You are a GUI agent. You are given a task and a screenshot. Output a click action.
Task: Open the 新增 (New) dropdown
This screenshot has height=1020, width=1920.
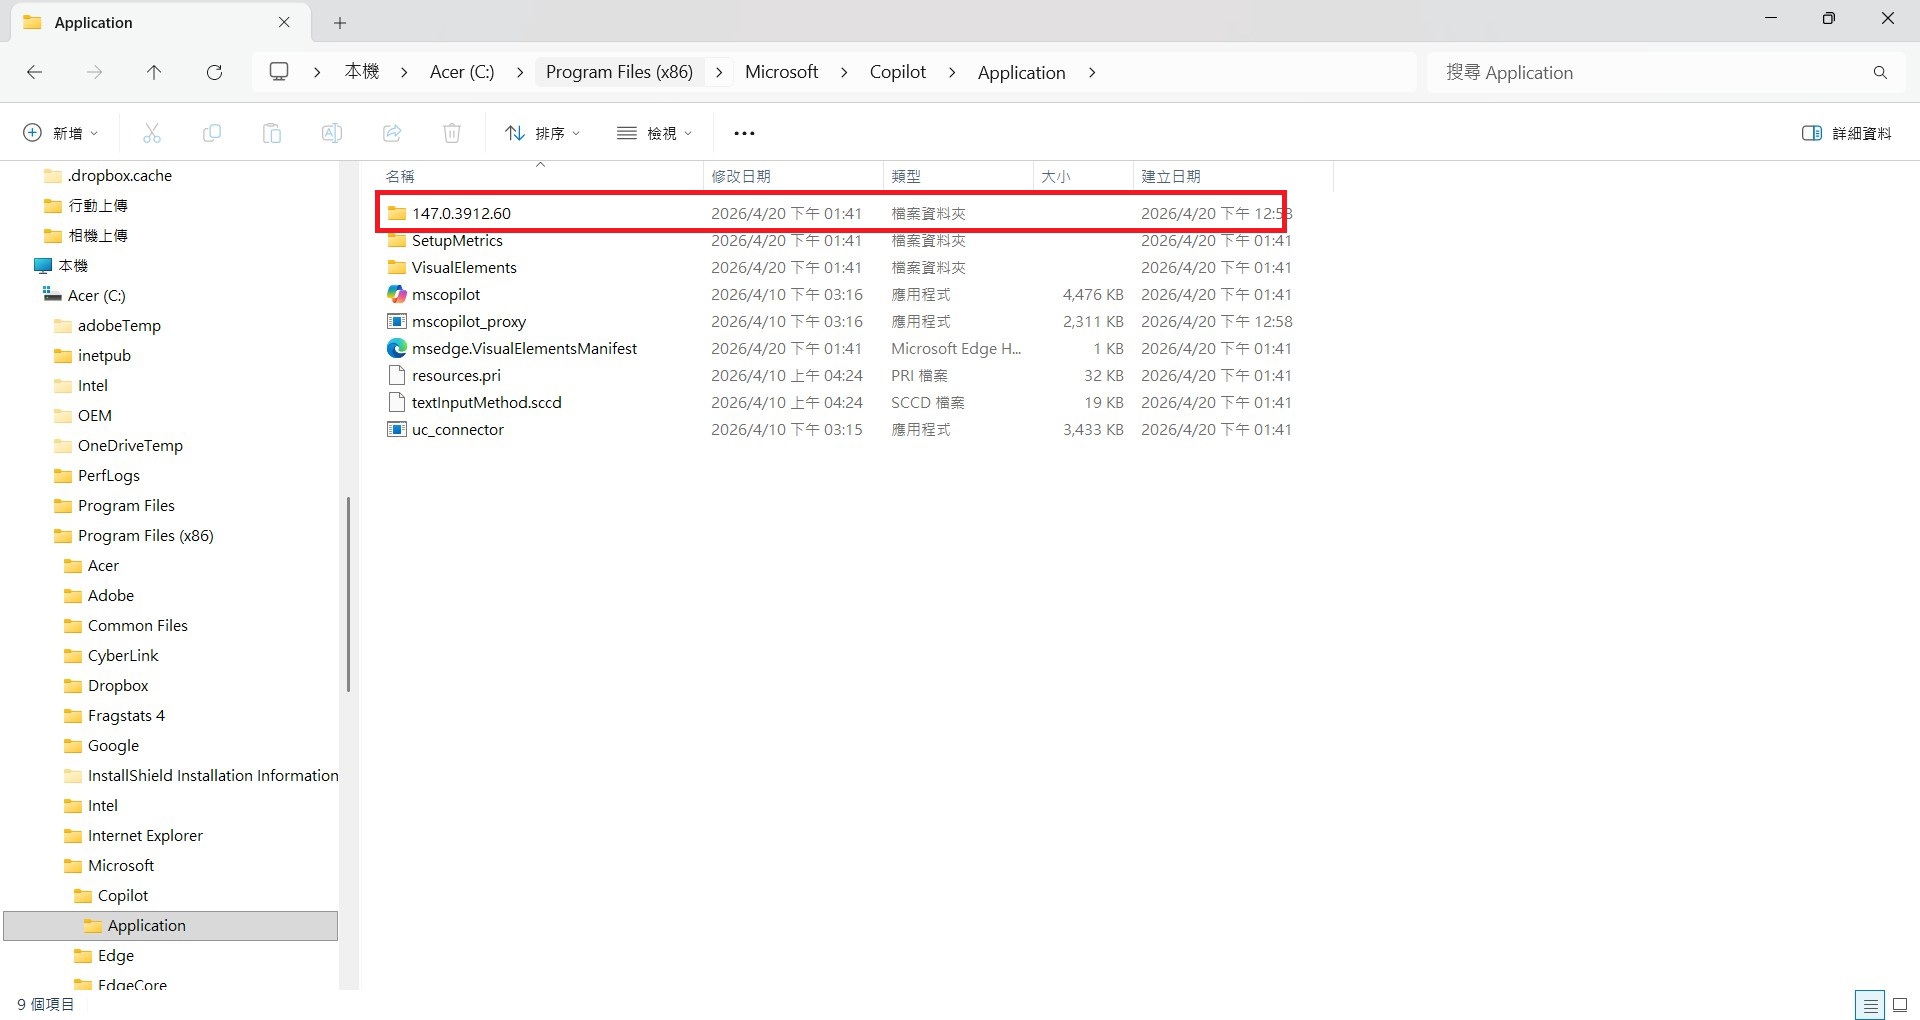coord(61,133)
